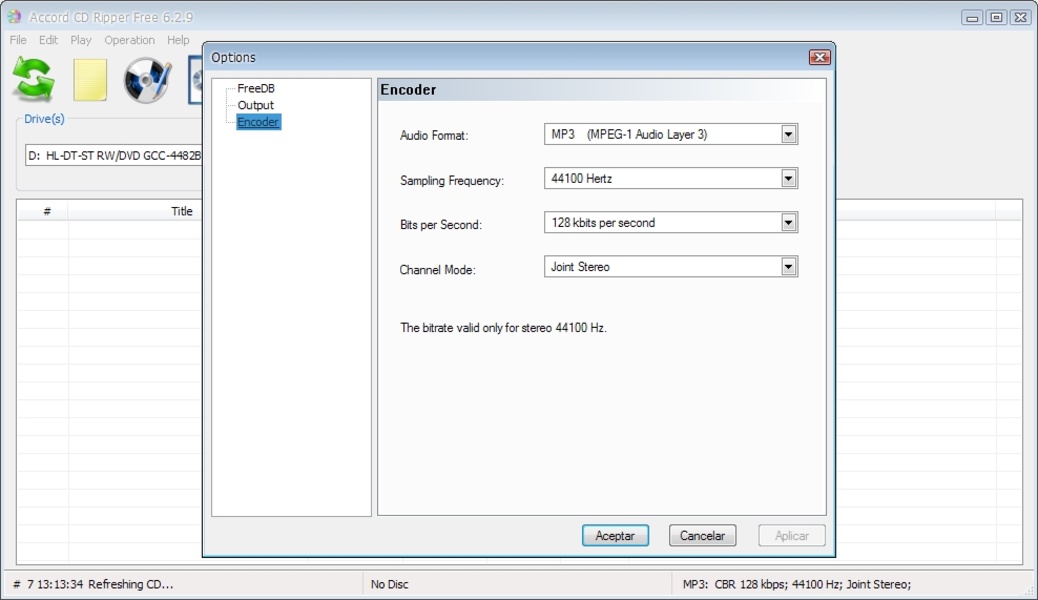The width and height of the screenshot is (1038, 600).
Task: Select FreeDB in the options tree
Action: point(256,88)
